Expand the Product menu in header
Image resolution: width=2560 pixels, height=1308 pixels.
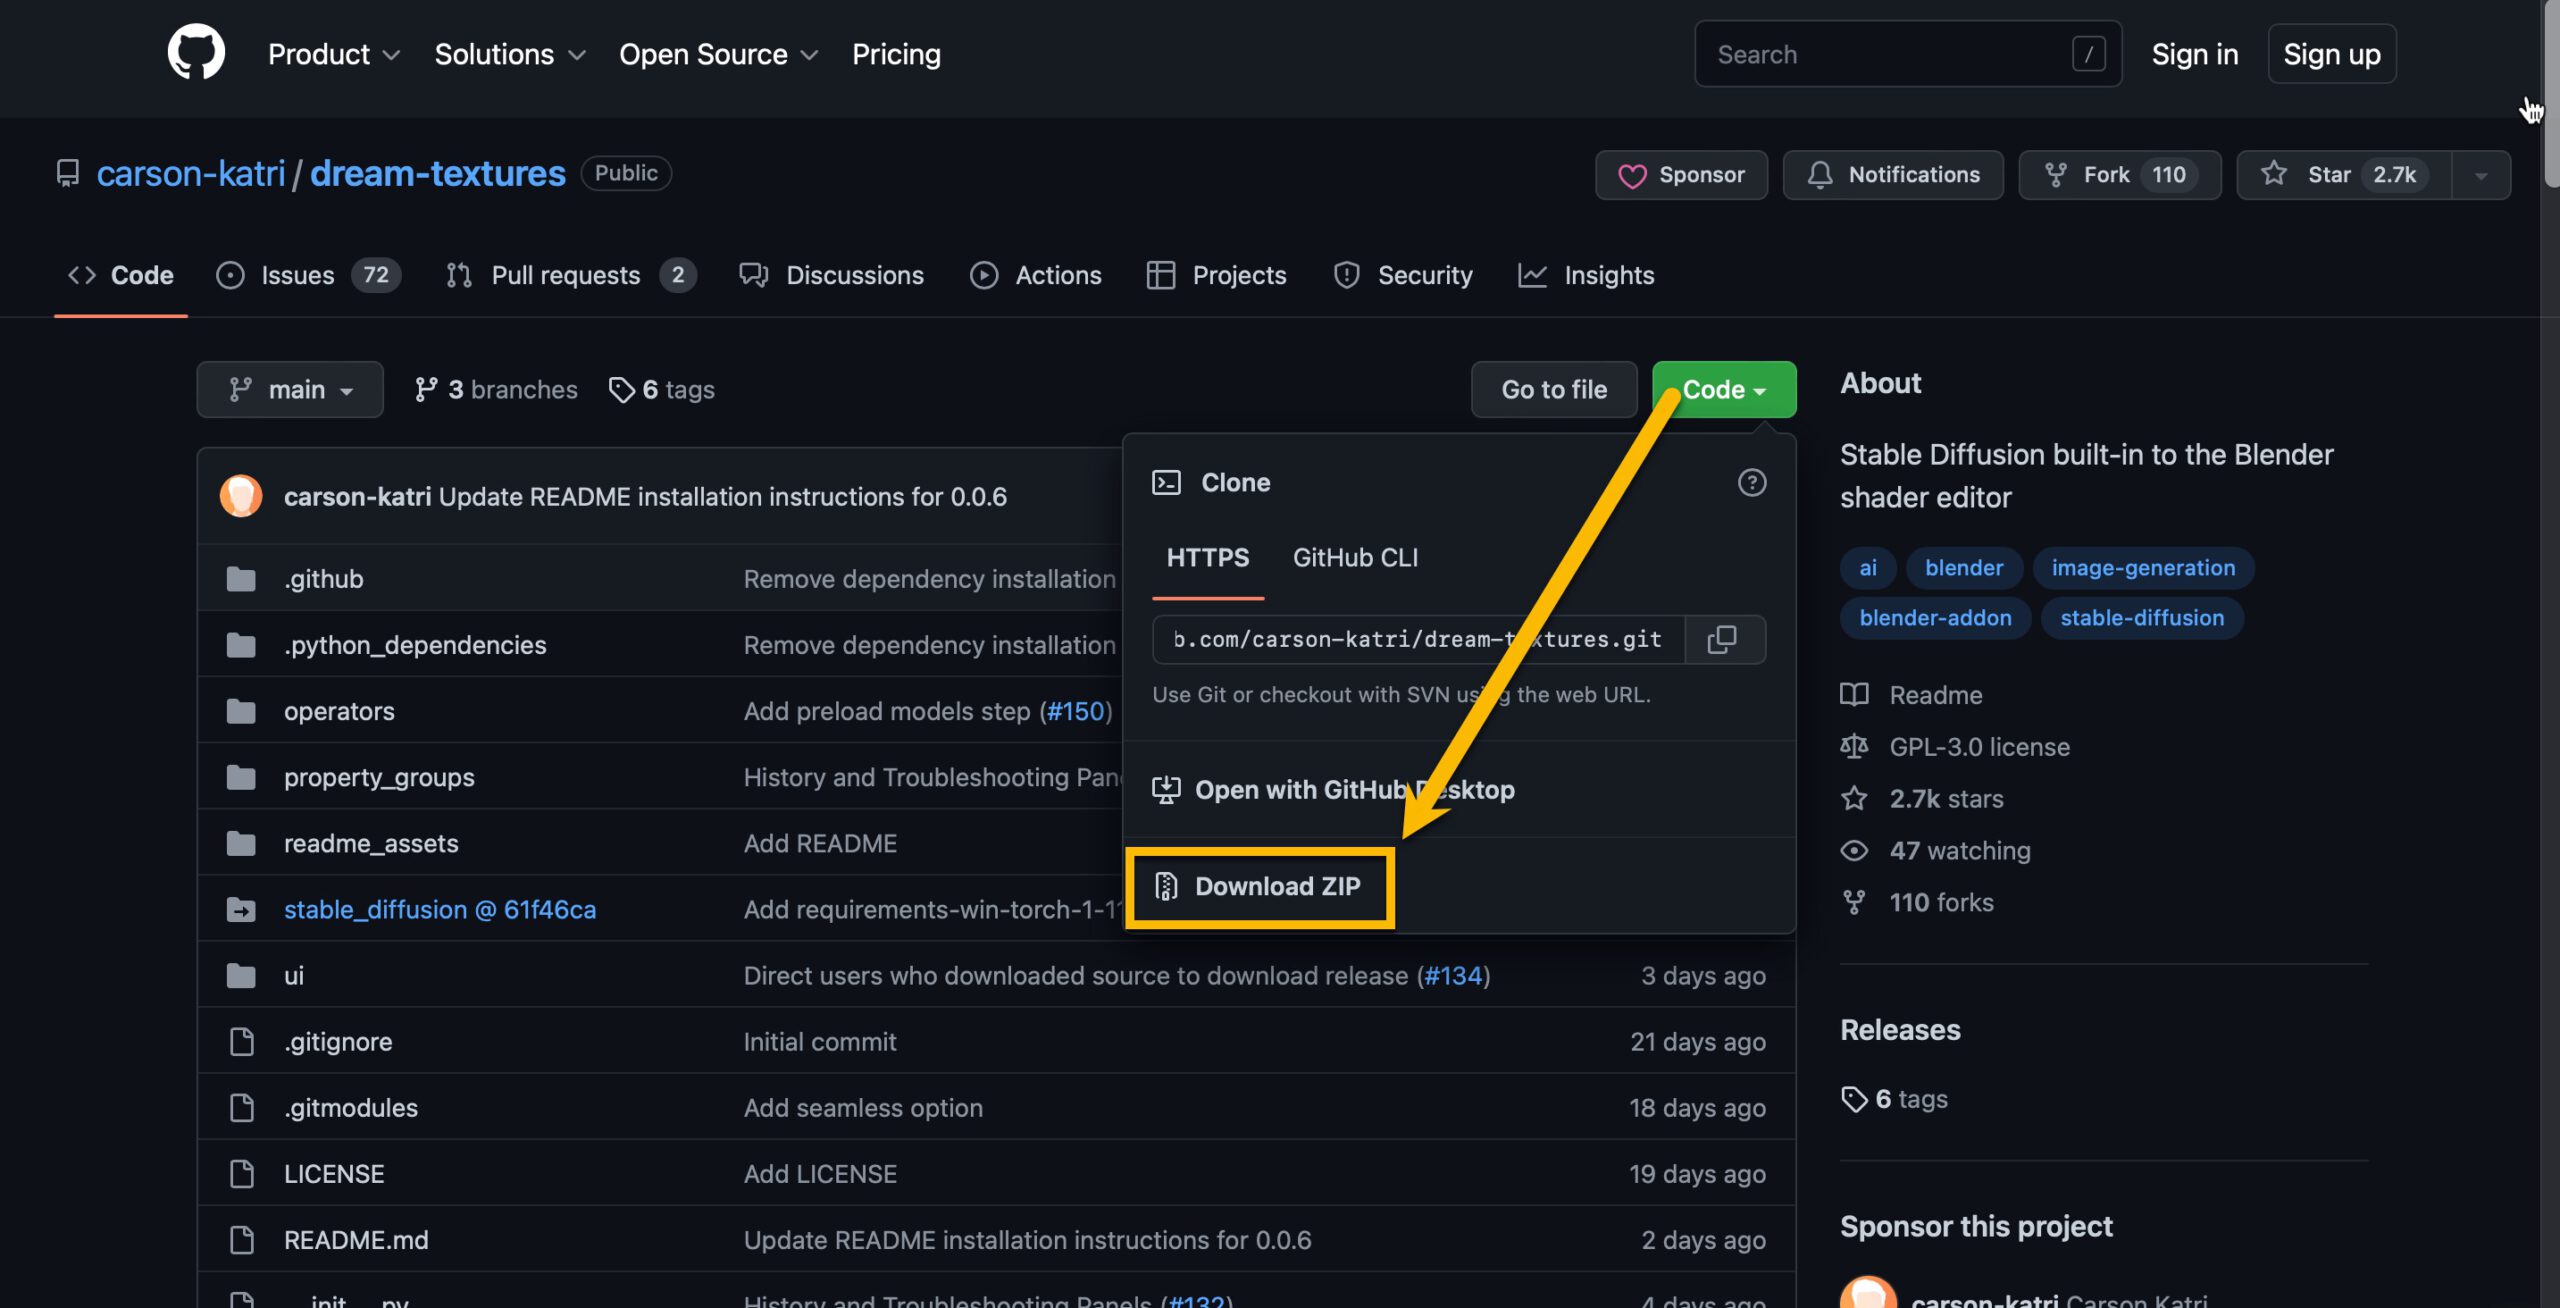click(334, 54)
